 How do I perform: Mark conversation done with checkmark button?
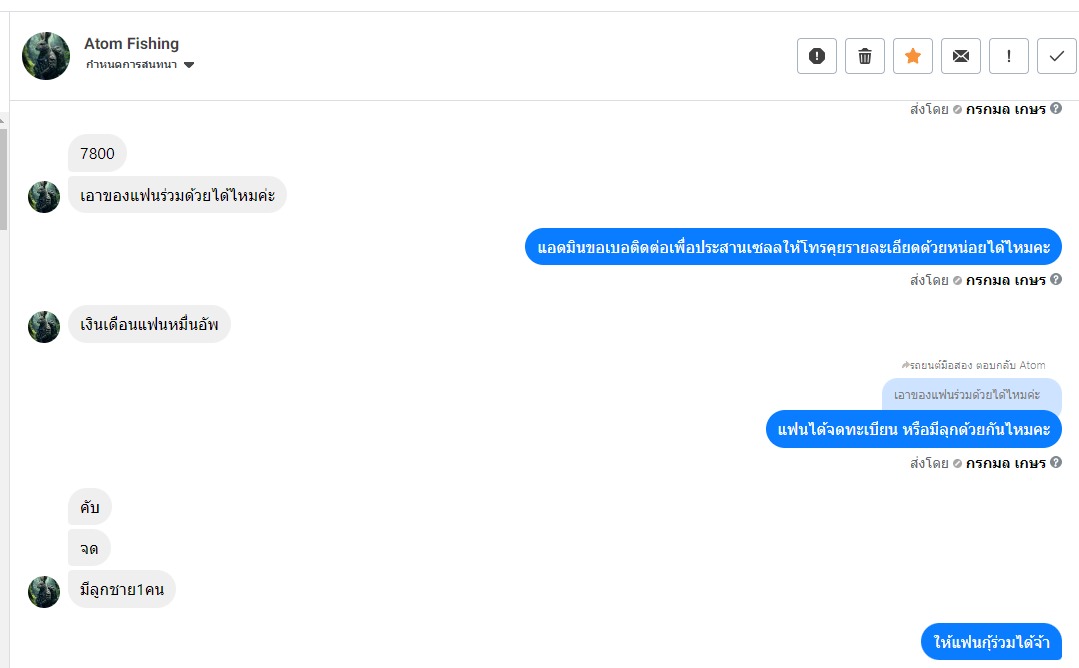click(x=1057, y=56)
